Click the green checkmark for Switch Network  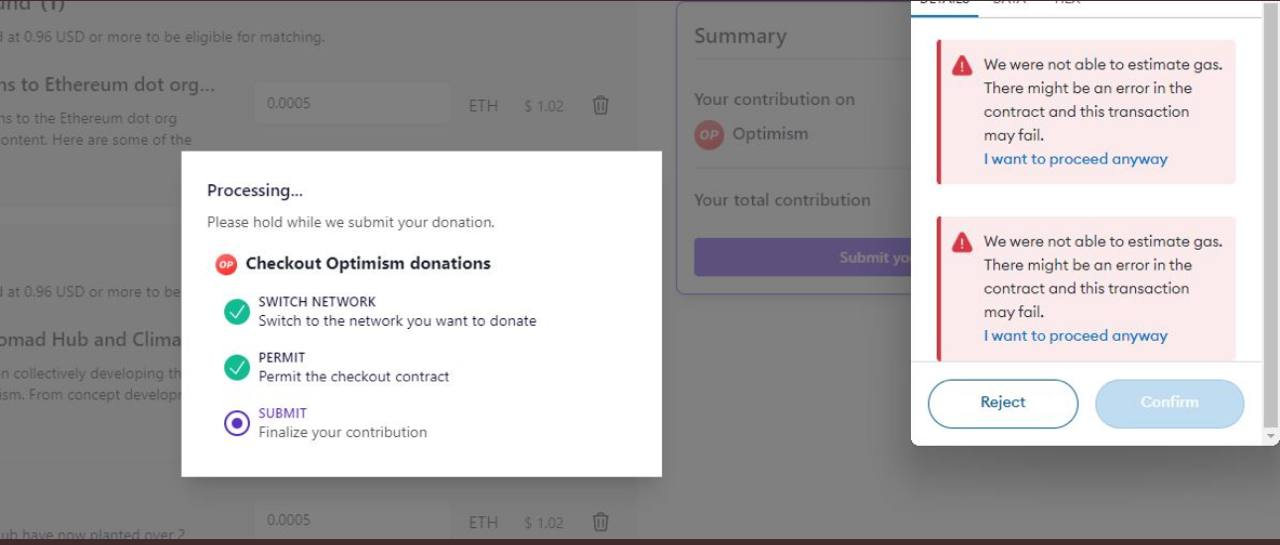coord(237,312)
